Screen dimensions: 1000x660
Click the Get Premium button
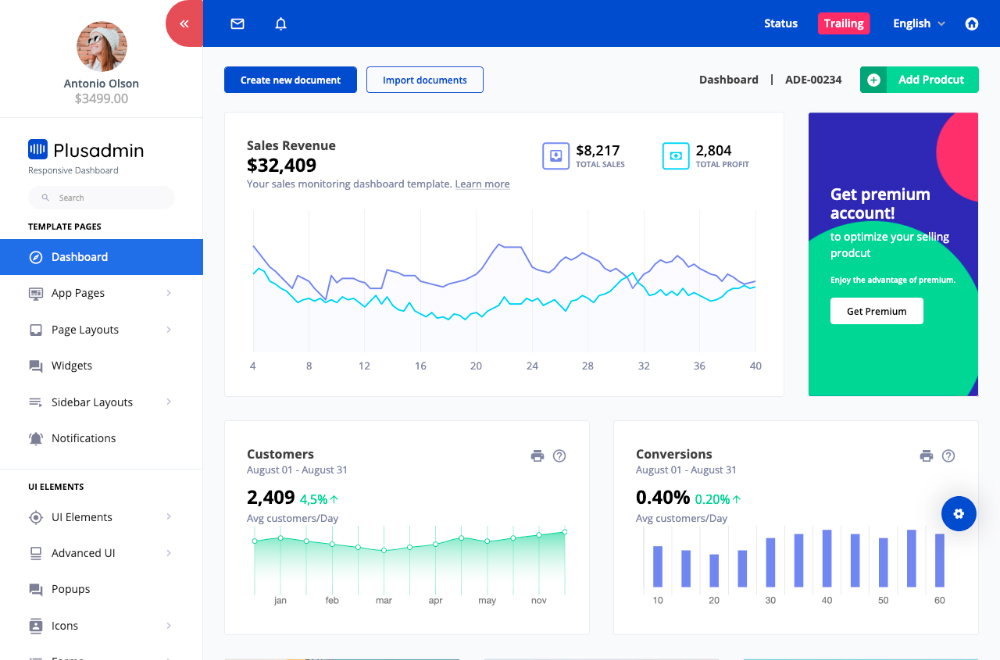coord(876,311)
